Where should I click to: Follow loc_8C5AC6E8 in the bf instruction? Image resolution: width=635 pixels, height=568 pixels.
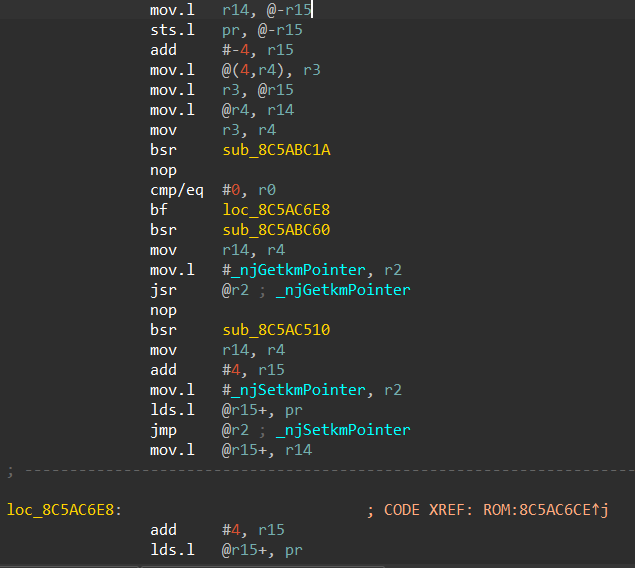tap(276, 210)
